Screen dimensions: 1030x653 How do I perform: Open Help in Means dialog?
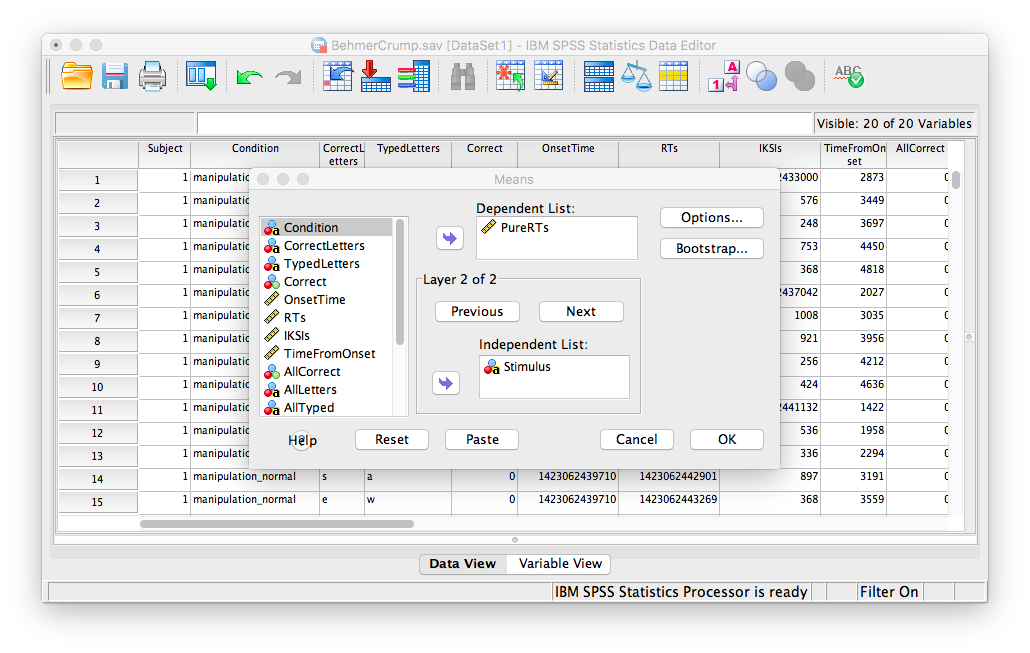(x=302, y=440)
